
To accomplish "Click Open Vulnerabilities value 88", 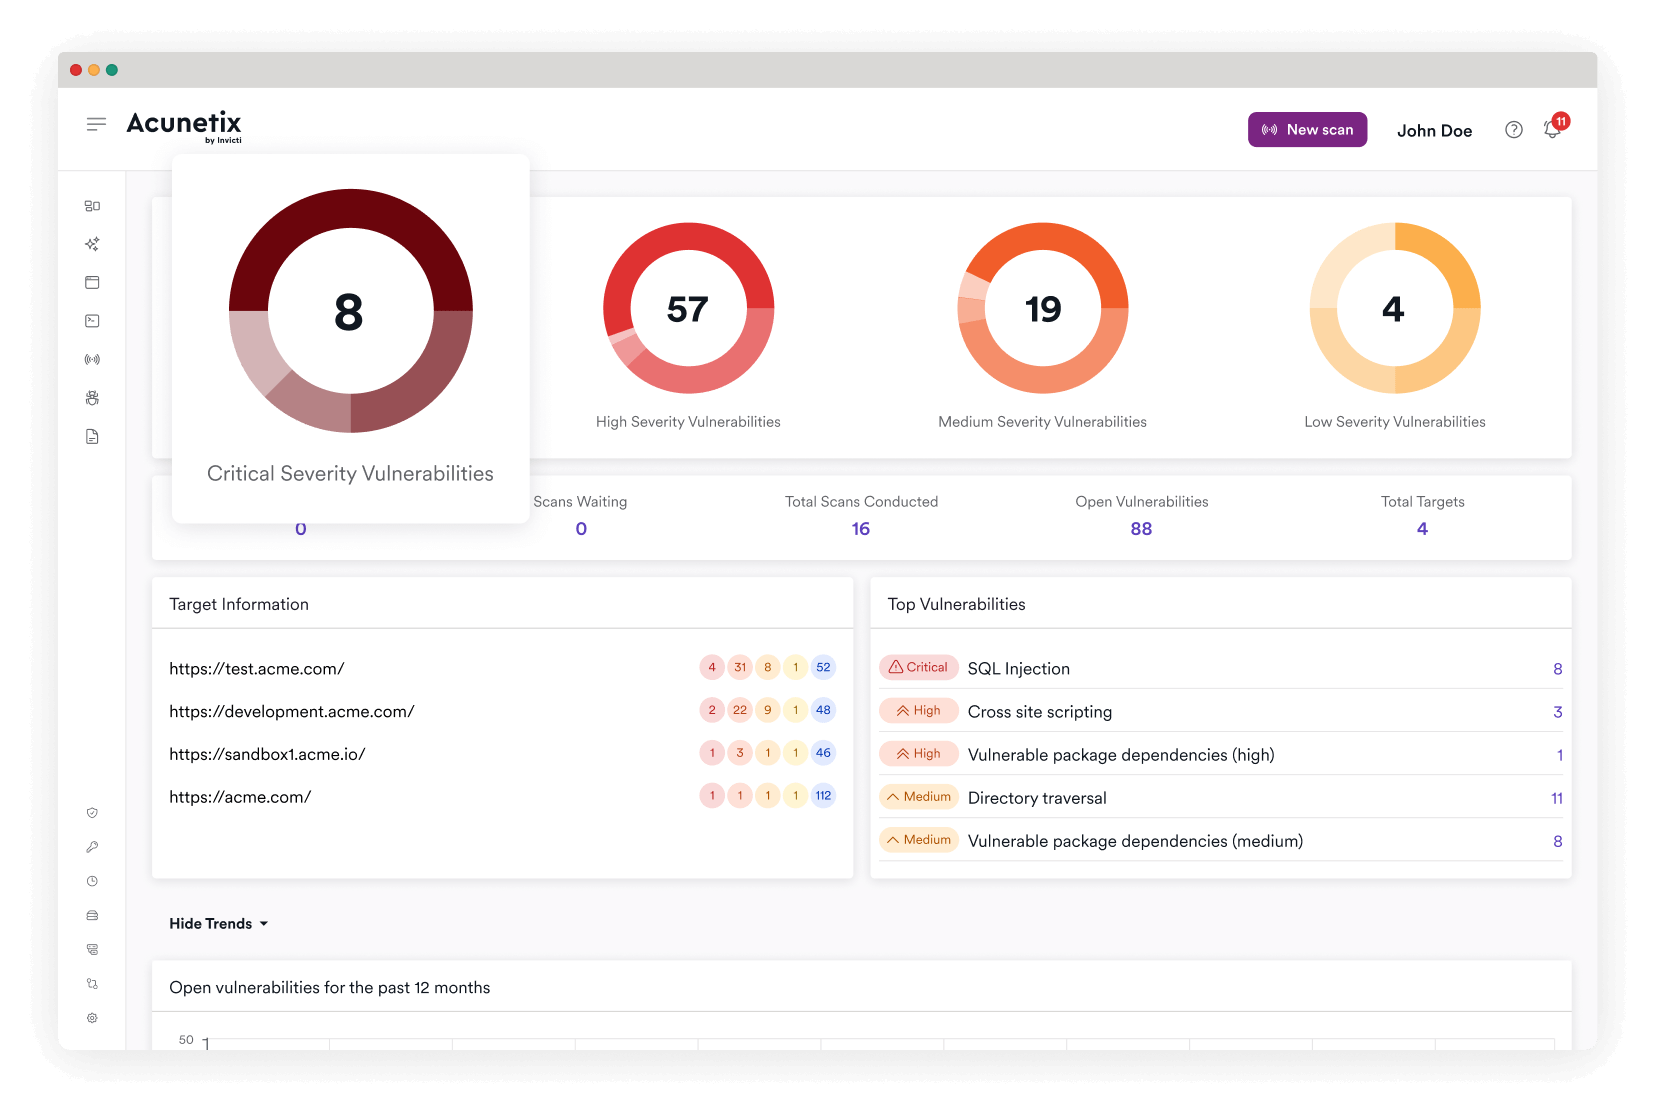I will pyautogui.click(x=1141, y=529).
